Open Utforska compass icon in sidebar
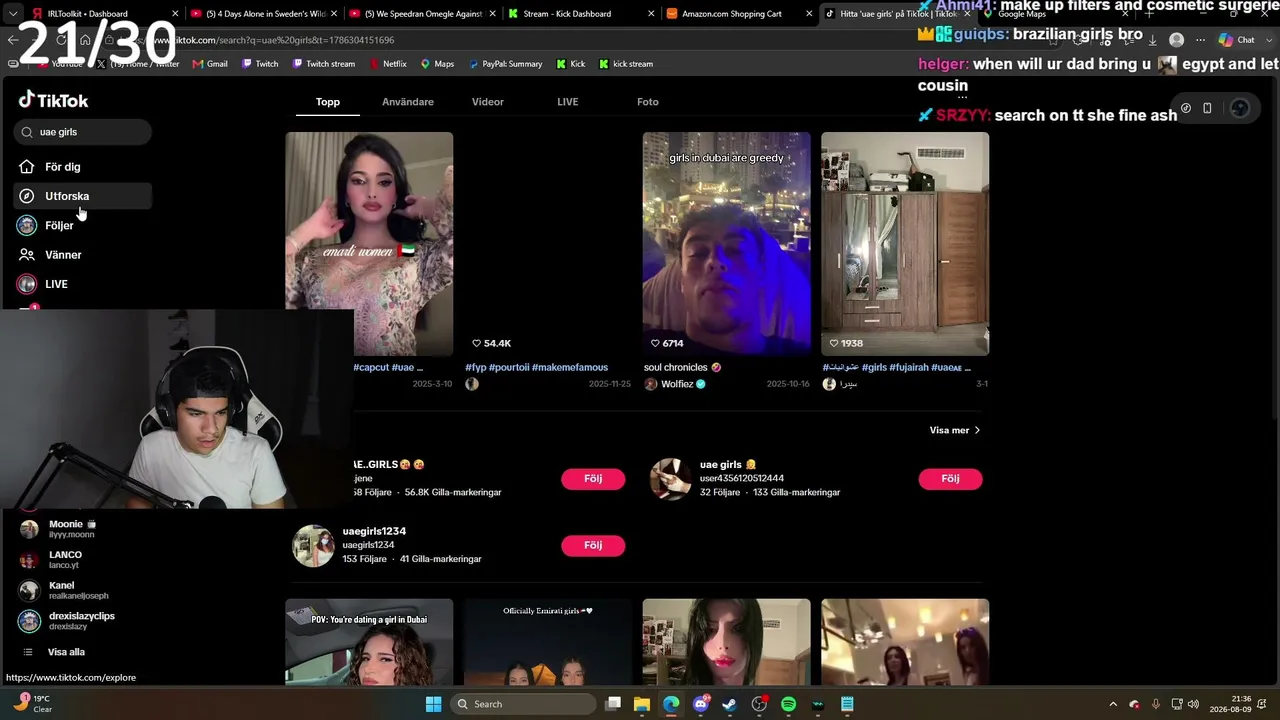Image resolution: width=1280 pixels, height=720 pixels. pos(27,196)
